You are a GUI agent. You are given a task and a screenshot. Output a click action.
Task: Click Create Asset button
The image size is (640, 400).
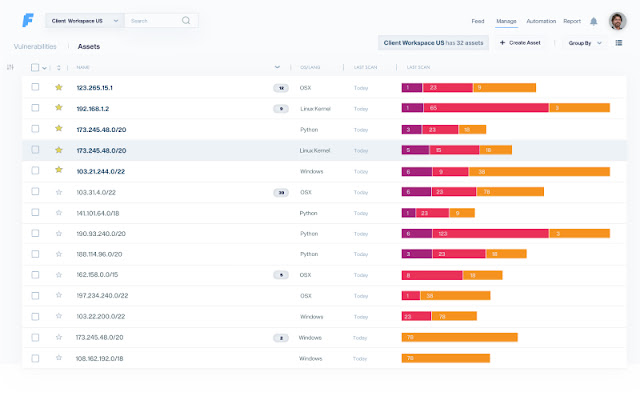click(520, 43)
